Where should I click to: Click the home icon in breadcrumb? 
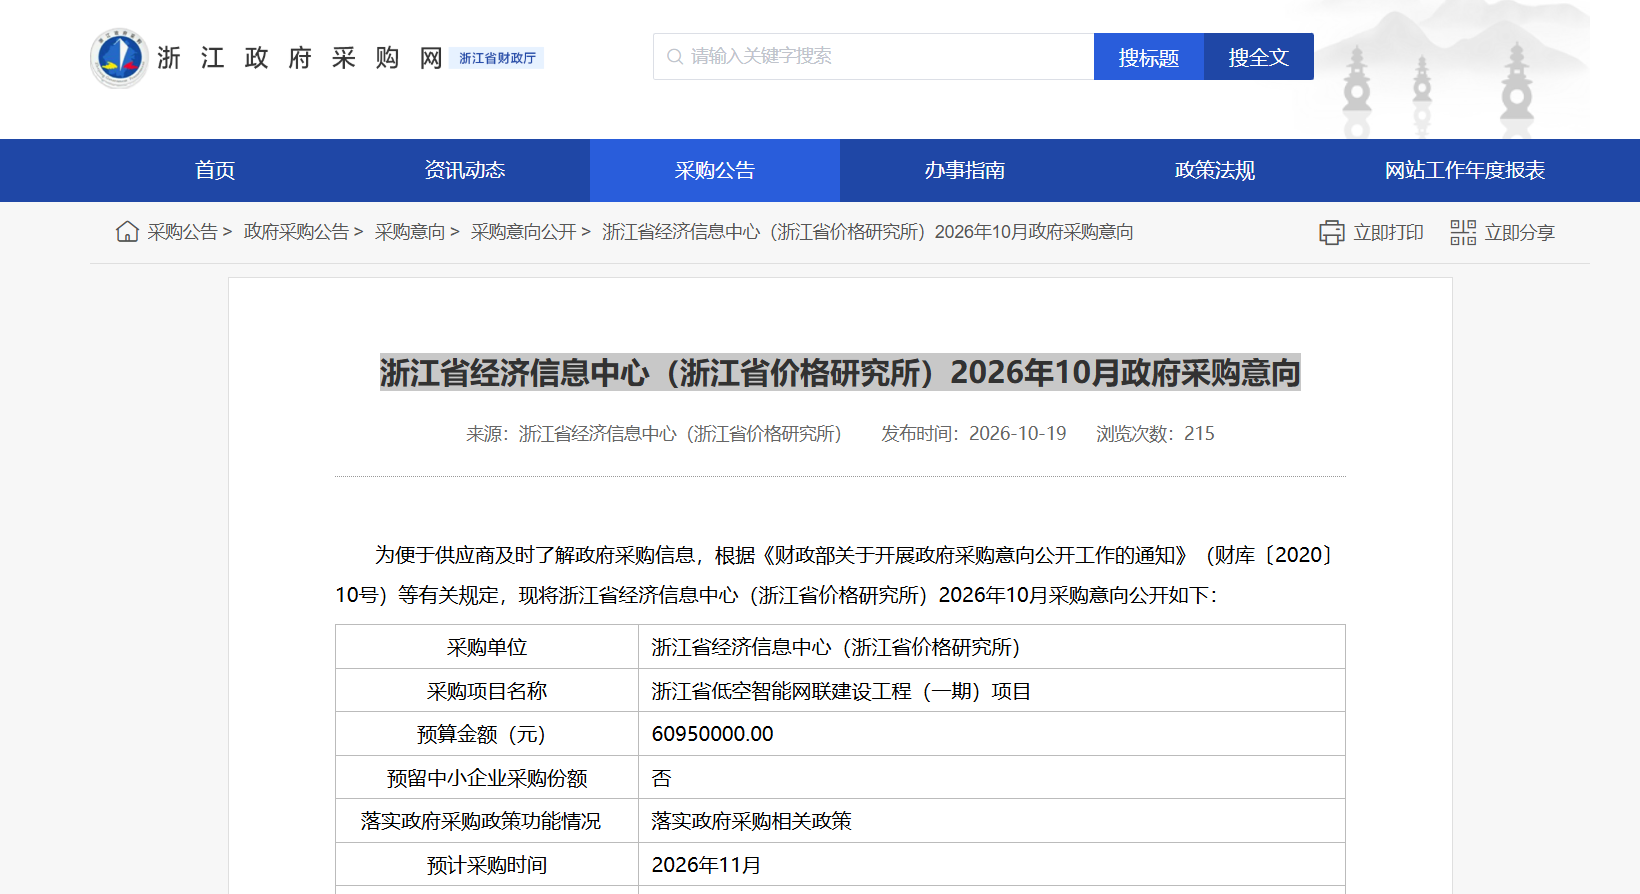(127, 232)
